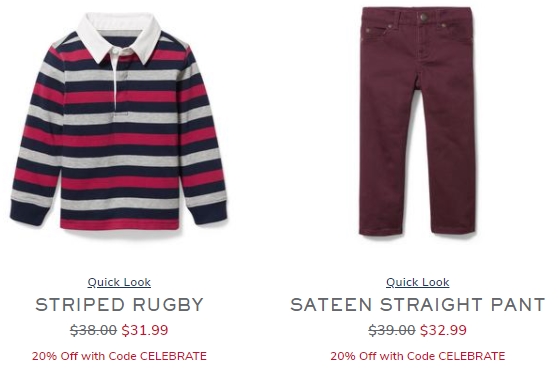Open the Striped Rugby shirt product image

click(x=119, y=122)
